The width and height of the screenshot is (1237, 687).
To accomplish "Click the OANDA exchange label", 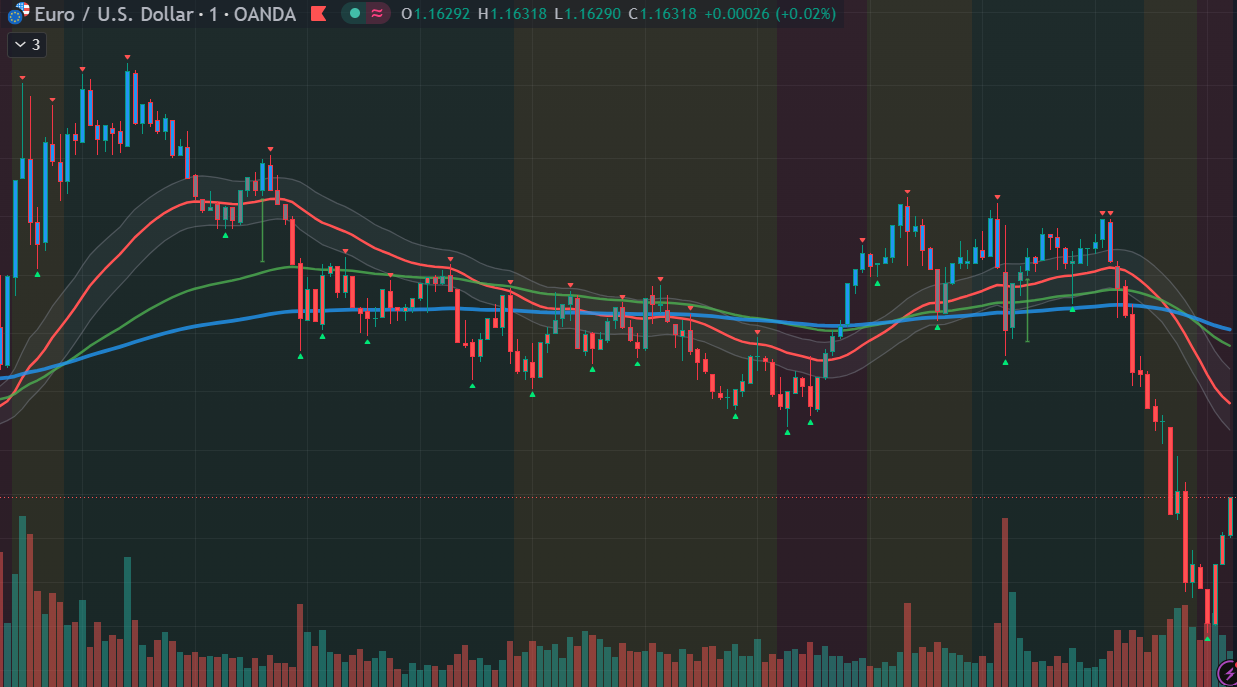I will click(265, 14).
